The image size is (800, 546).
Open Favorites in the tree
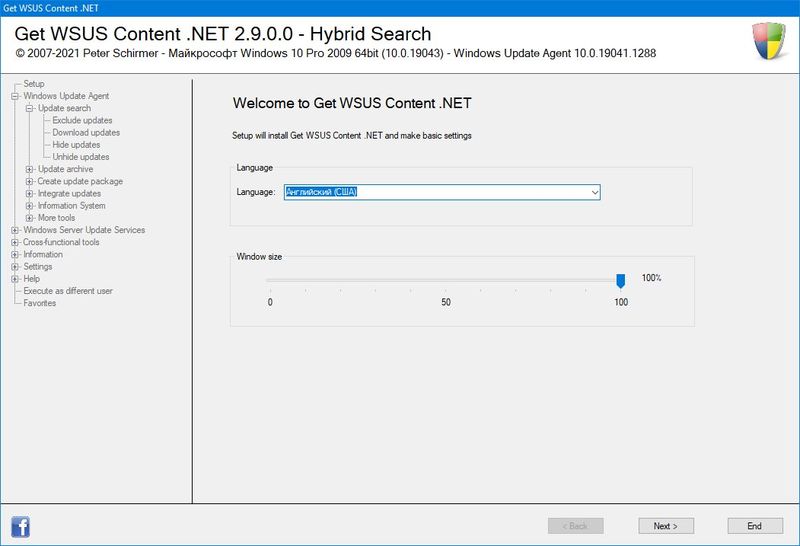(x=40, y=303)
